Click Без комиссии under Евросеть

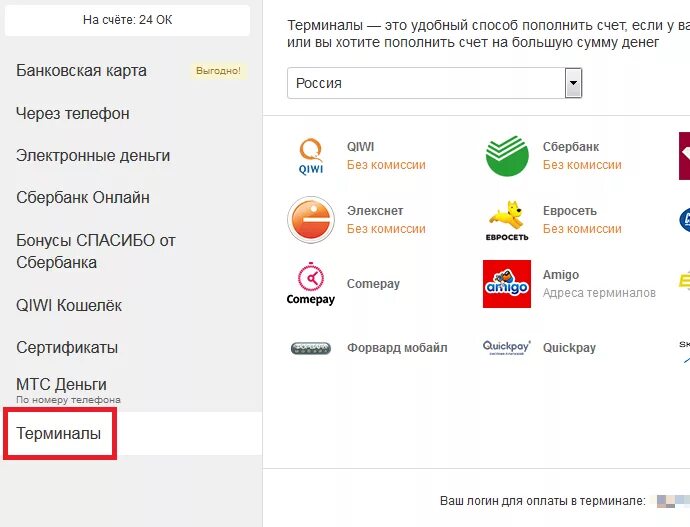coord(582,229)
